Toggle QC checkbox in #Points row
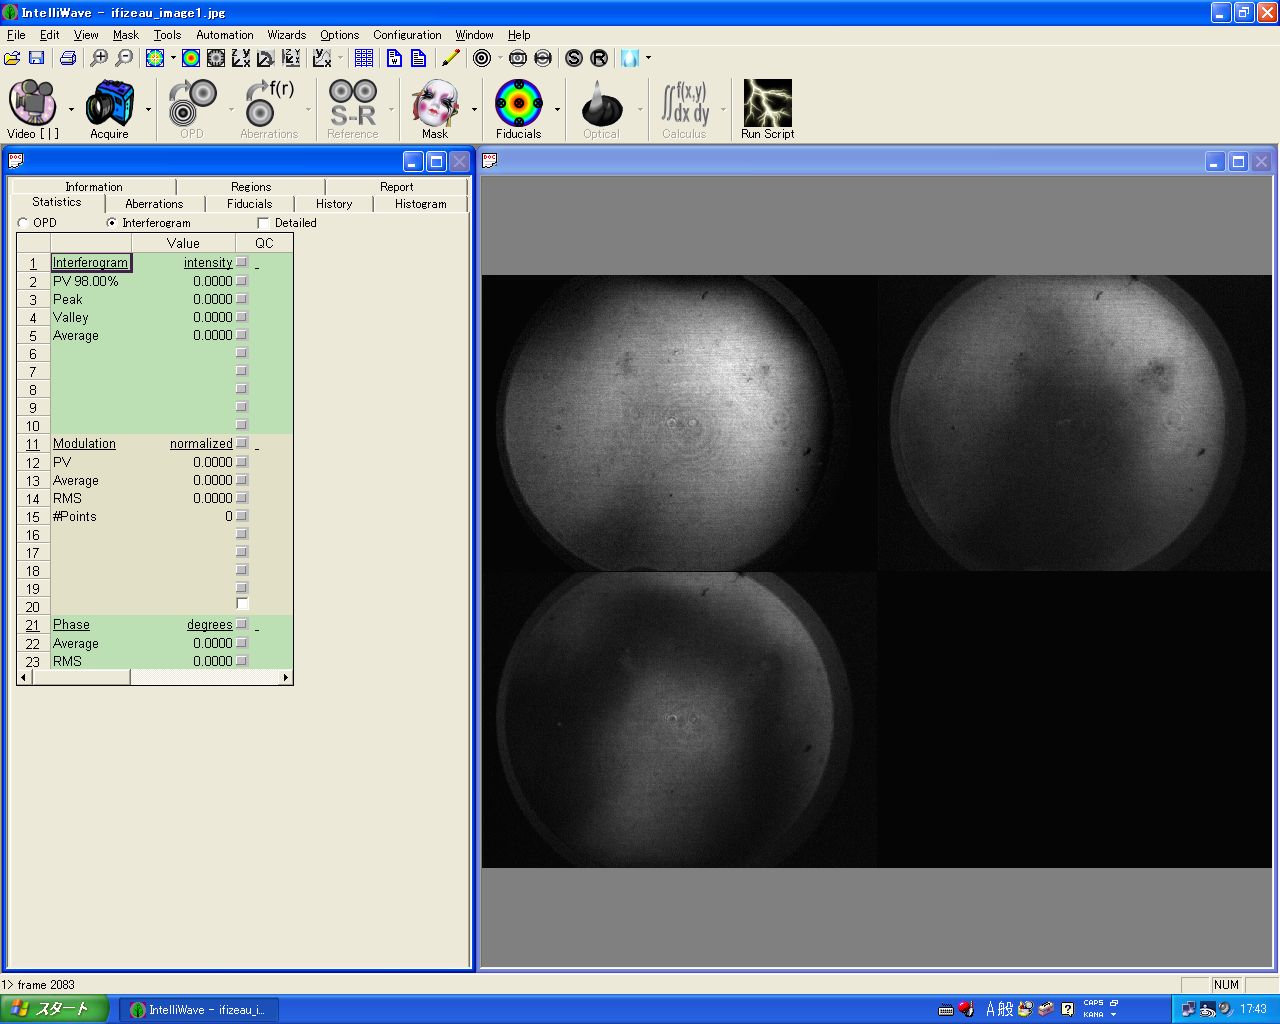Viewport: 1280px width, 1024px height. (241, 516)
